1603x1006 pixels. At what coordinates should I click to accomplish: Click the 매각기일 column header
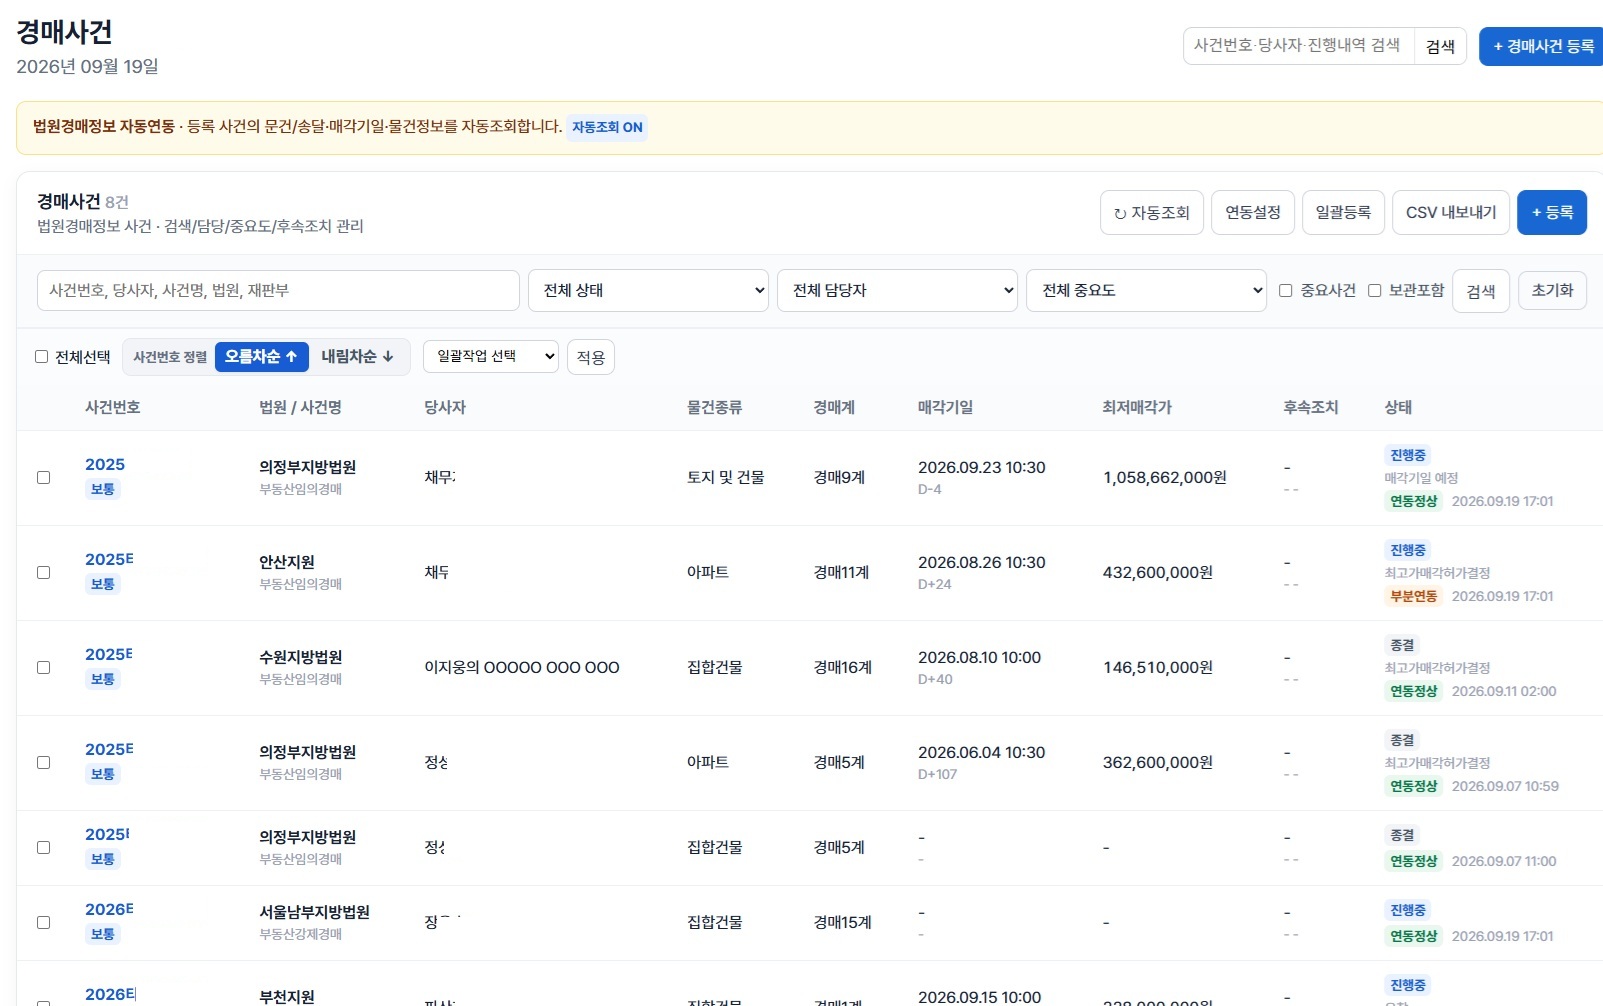945,407
